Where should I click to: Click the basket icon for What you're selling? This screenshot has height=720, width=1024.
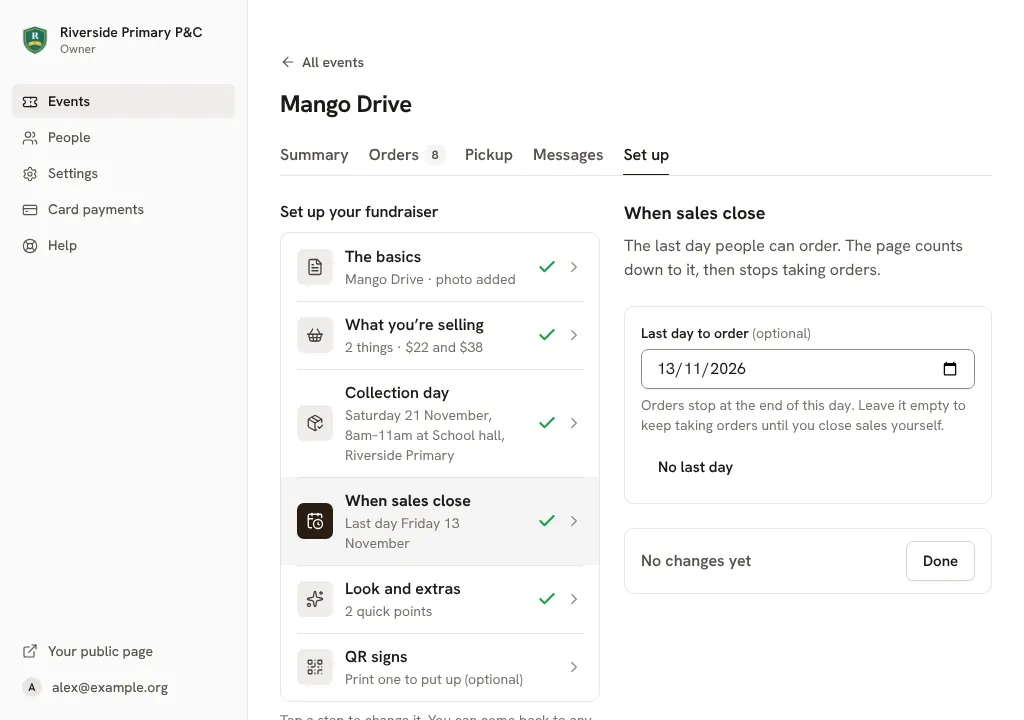(x=315, y=335)
